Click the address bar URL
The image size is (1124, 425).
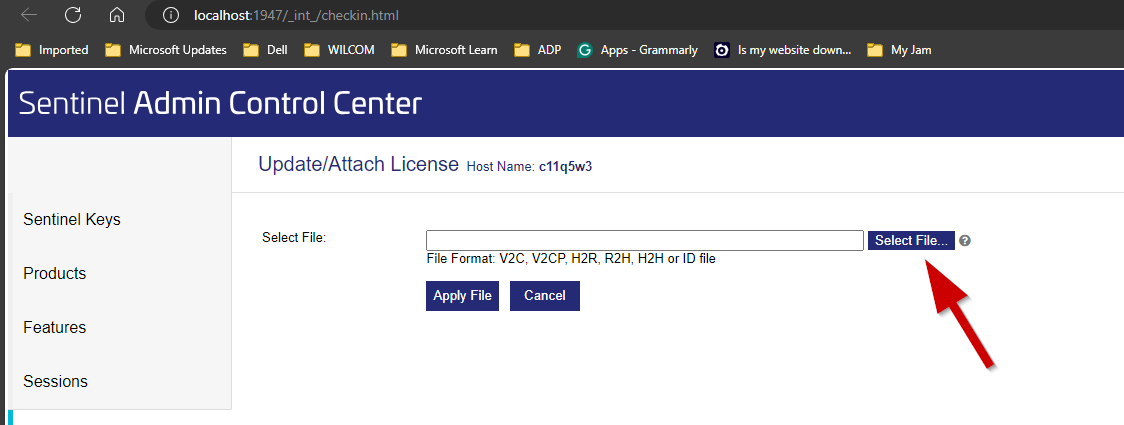[x=296, y=15]
